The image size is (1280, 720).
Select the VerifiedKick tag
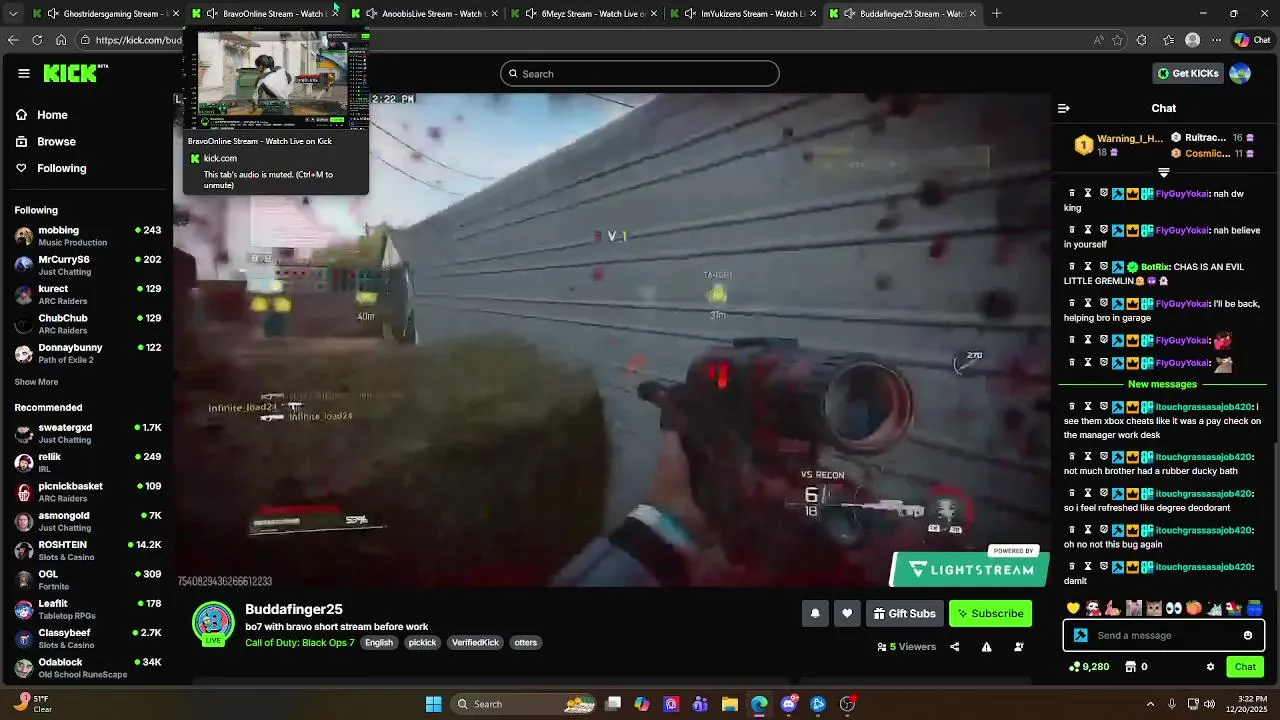point(475,643)
